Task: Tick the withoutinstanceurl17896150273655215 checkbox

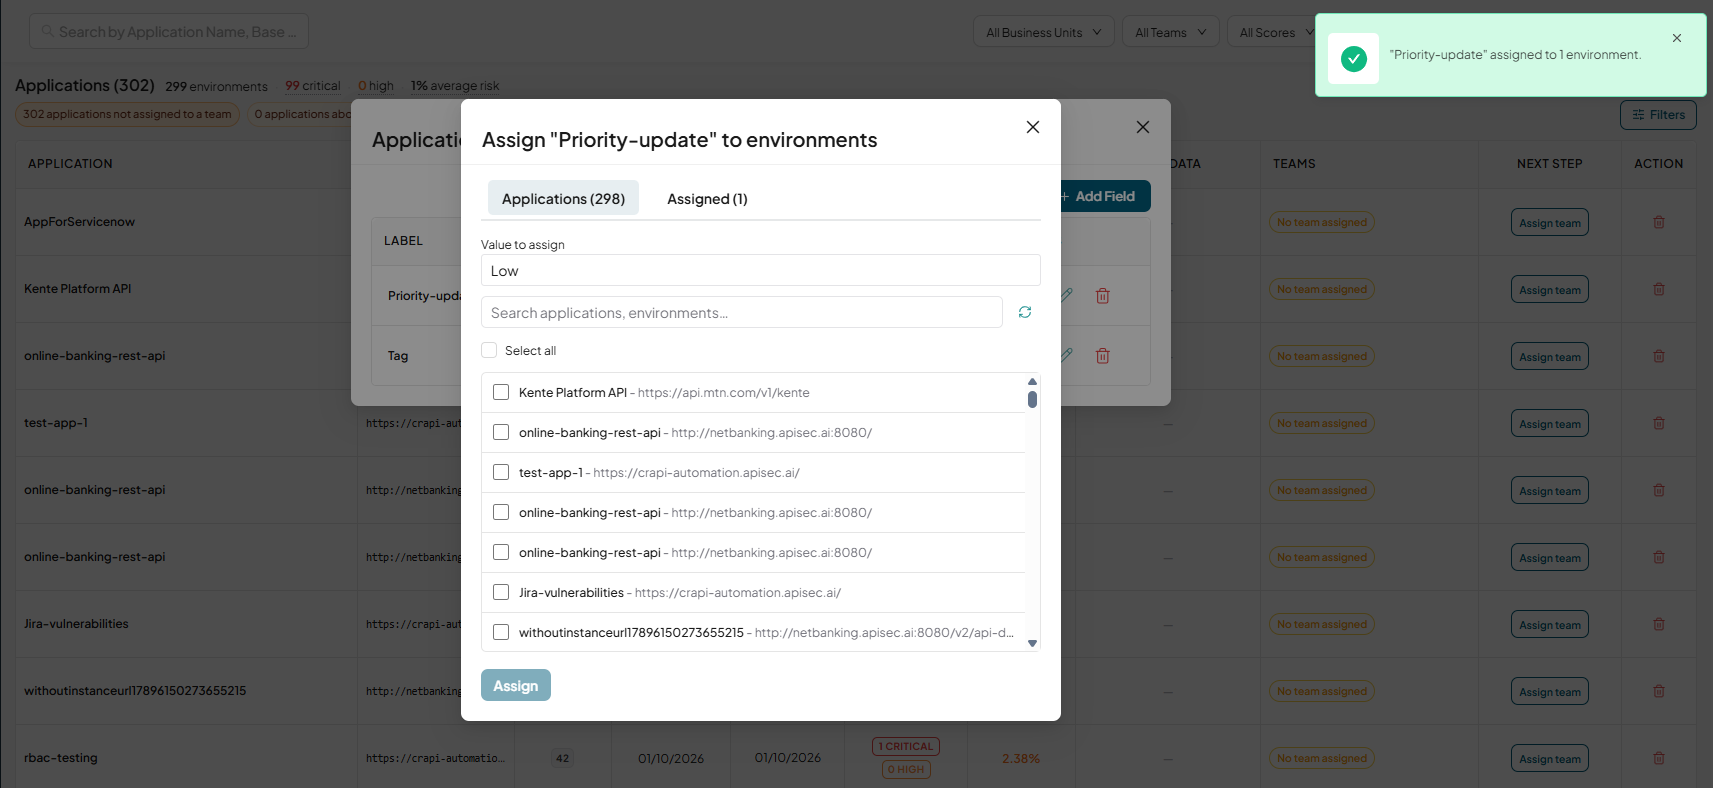Action: [x=501, y=632]
